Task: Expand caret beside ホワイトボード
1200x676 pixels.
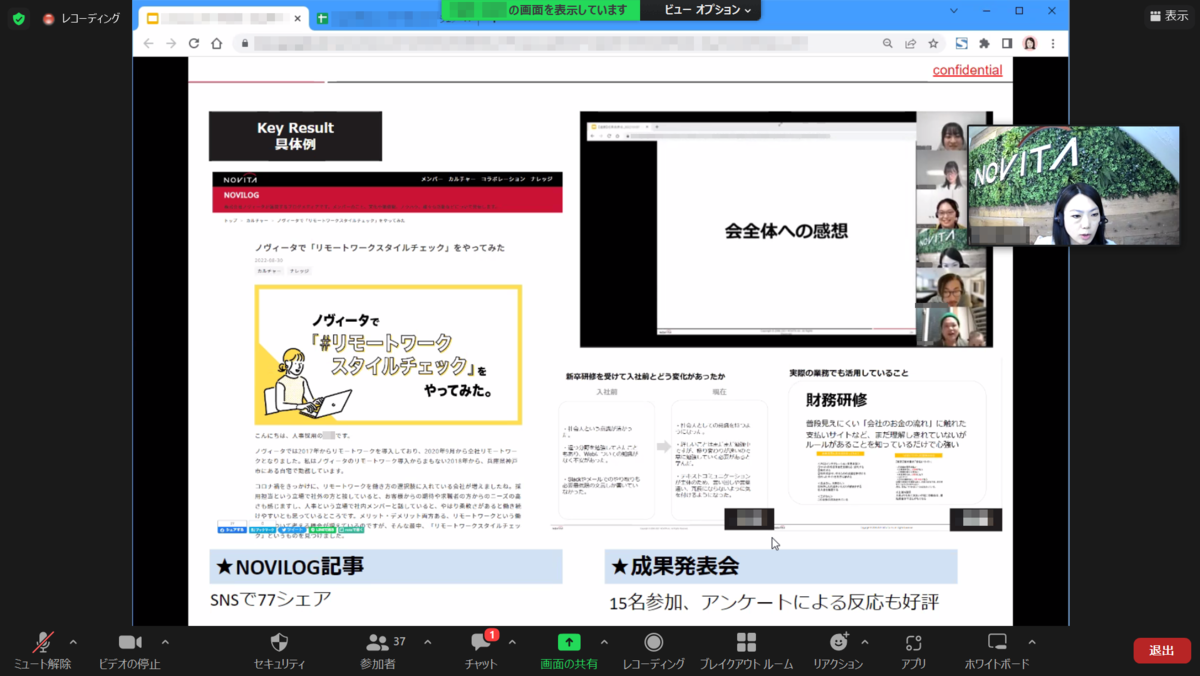Action: (1032, 642)
